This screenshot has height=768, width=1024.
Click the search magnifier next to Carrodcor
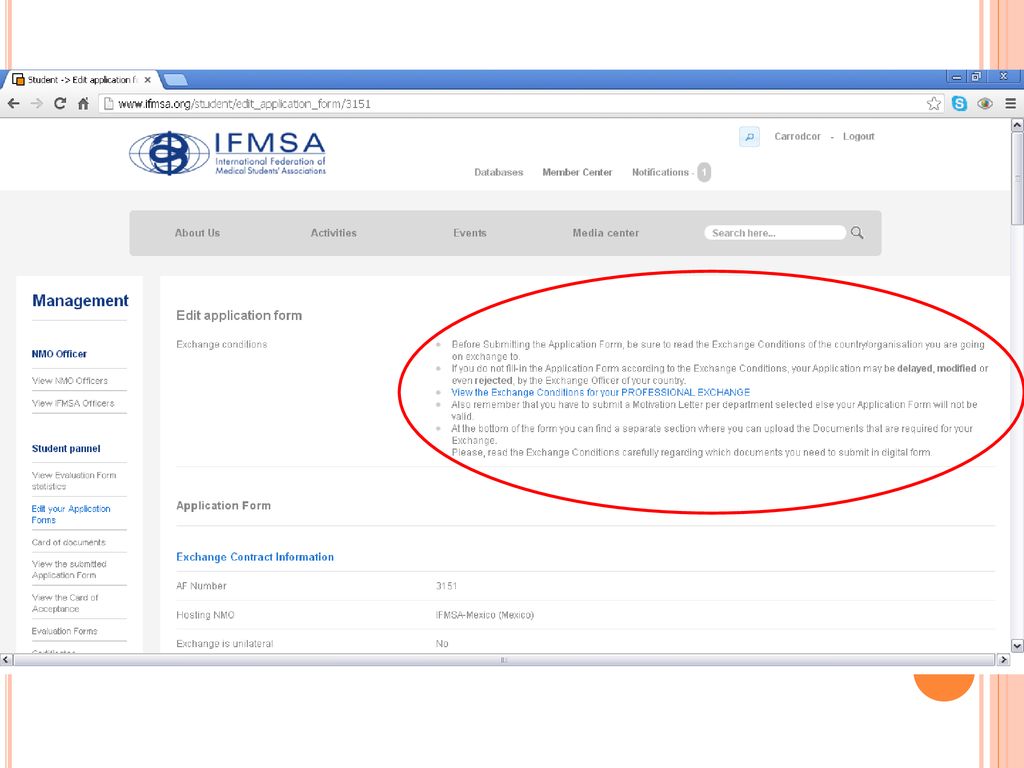click(749, 136)
